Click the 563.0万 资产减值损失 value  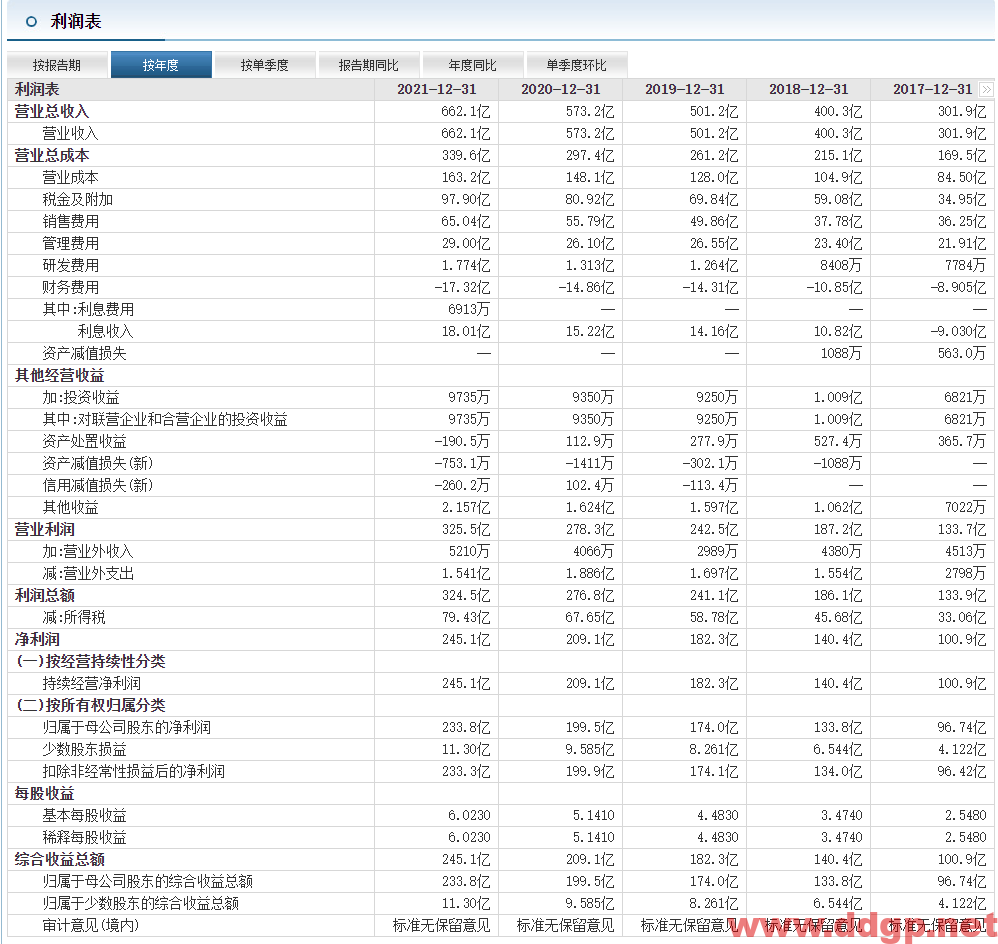pos(962,353)
